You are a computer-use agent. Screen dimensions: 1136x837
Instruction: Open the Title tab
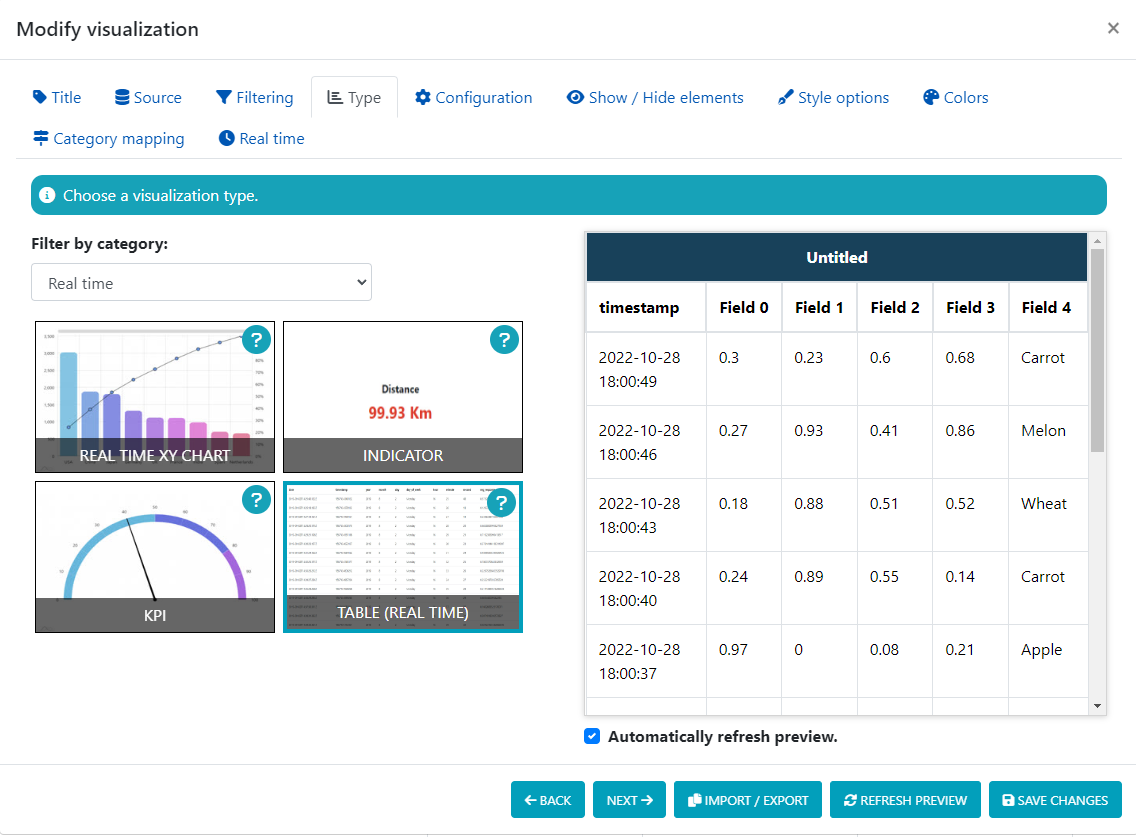(x=57, y=97)
